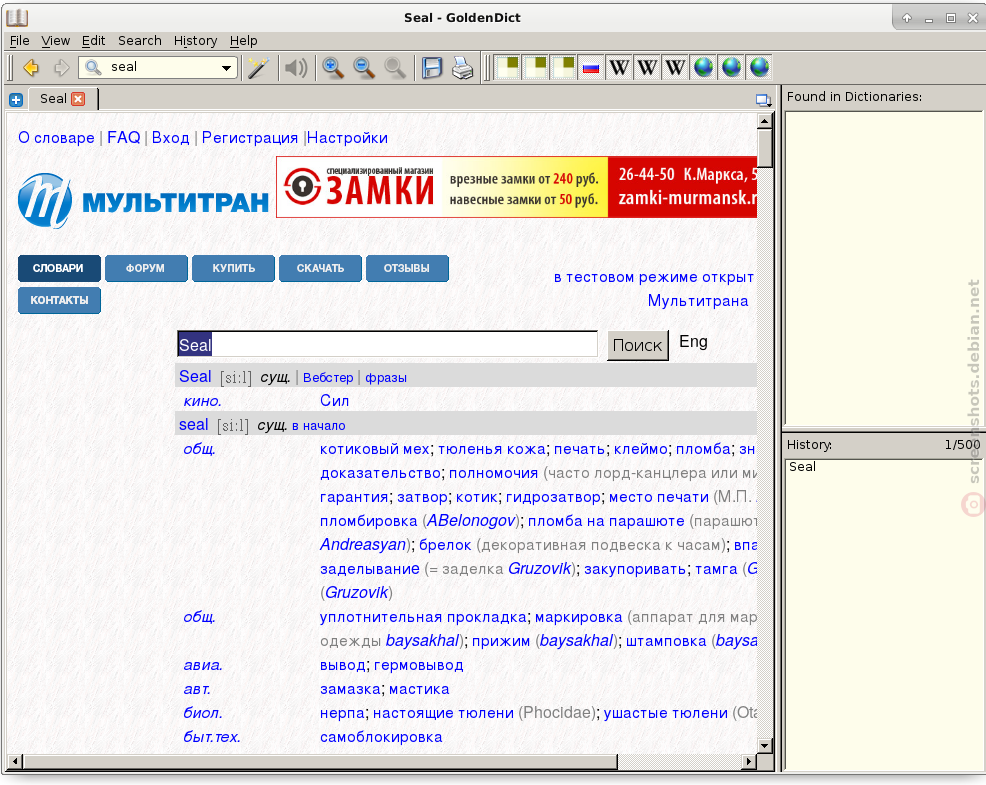Zoom out with the minus magnifier icon
The height and width of the screenshot is (785, 986).
pos(364,67)
